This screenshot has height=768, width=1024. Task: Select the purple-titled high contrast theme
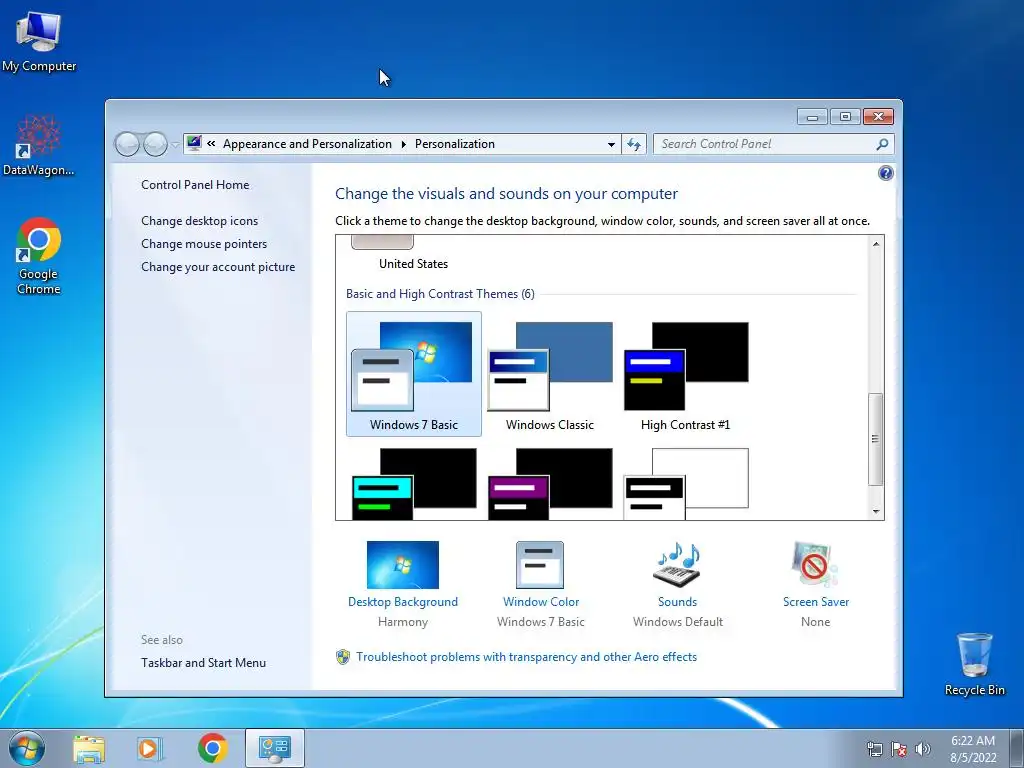(550, 484)
